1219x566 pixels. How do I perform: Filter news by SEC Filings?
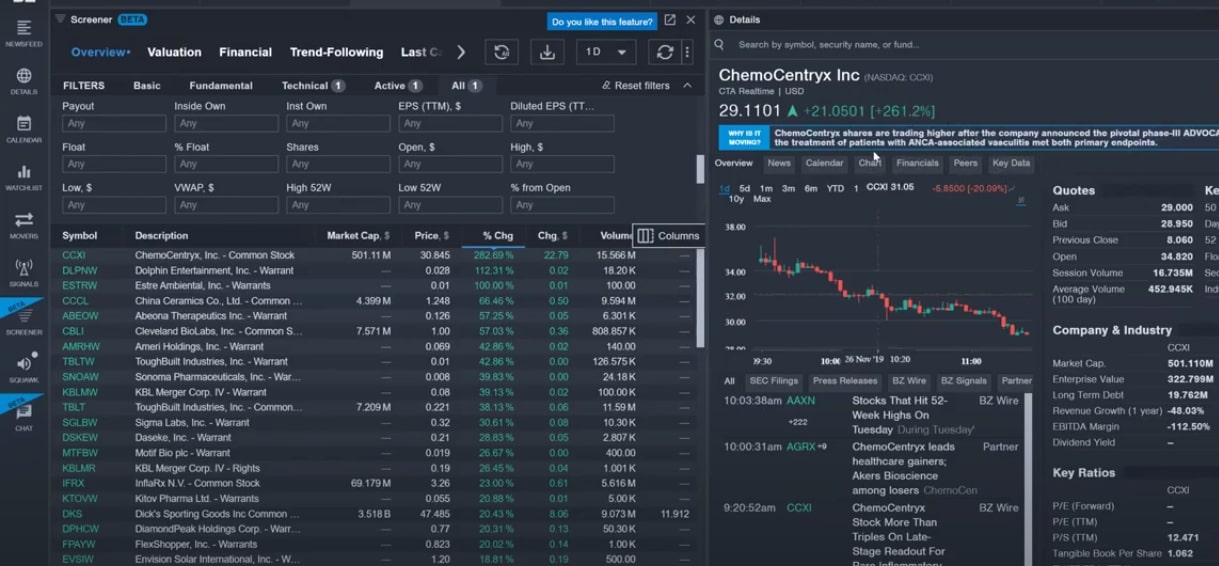click(773, 381)
